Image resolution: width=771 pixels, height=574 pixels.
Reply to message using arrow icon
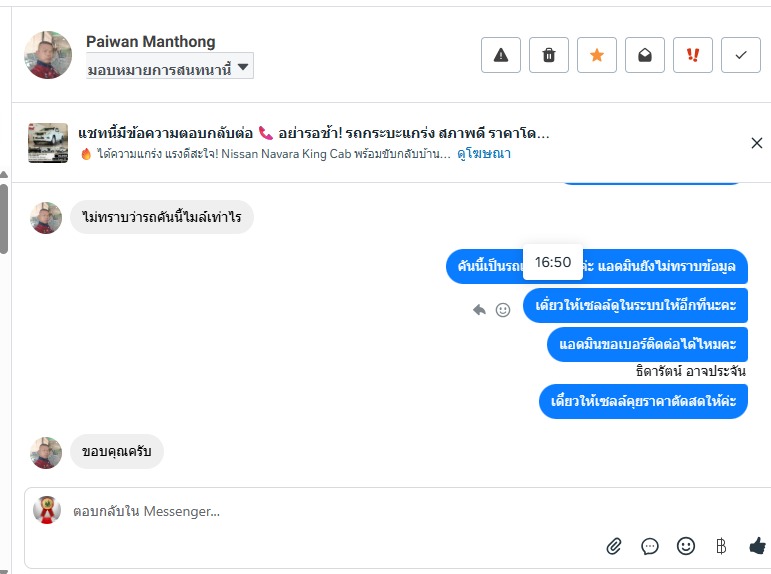tap(480, 310)
